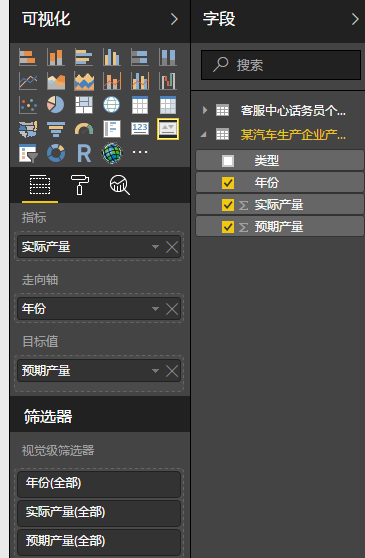Screen dimensions: 365x558
Task: Select the line and stacked column chart
Action: (x=112, y=81)
